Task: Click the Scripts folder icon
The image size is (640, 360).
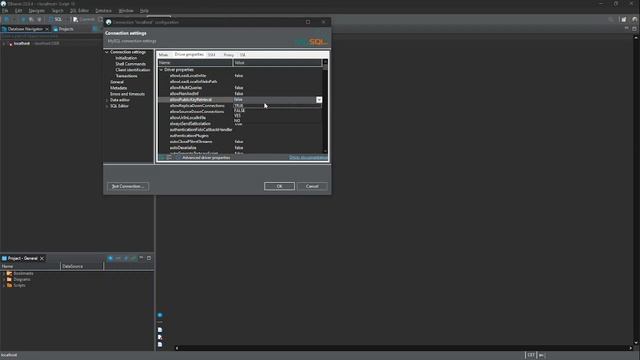Action: tap(9, 285)
